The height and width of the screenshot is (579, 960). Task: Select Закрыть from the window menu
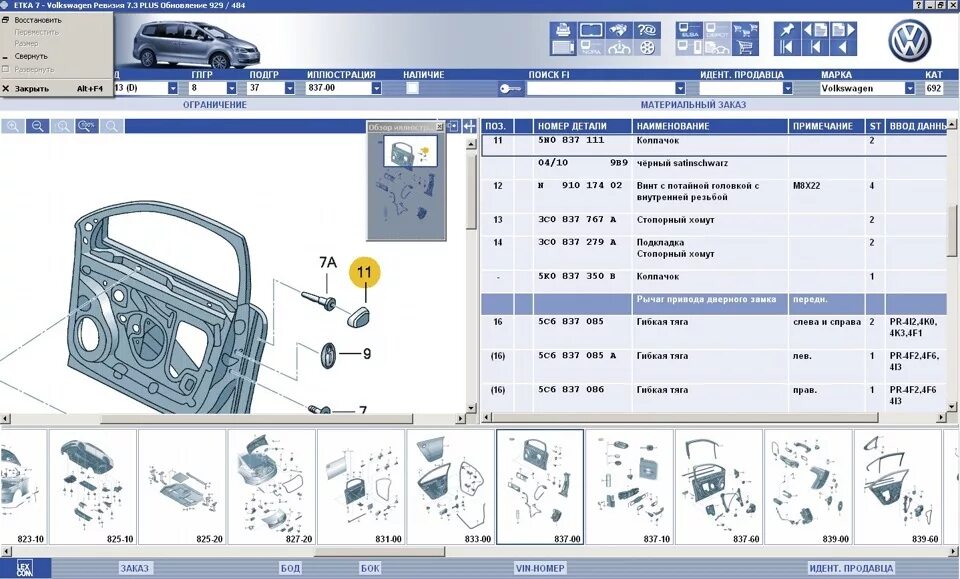click(x=30, y=88)
